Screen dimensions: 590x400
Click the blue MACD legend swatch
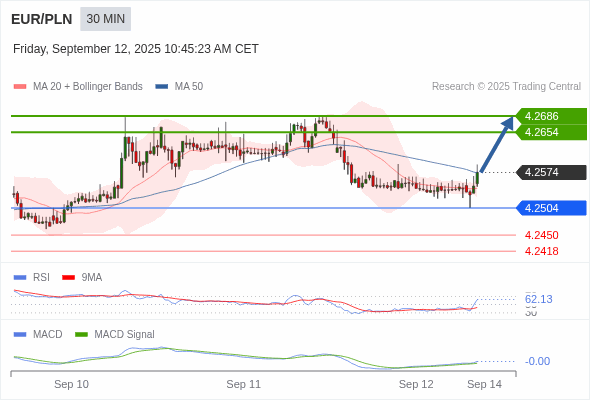tap(20, 335)
